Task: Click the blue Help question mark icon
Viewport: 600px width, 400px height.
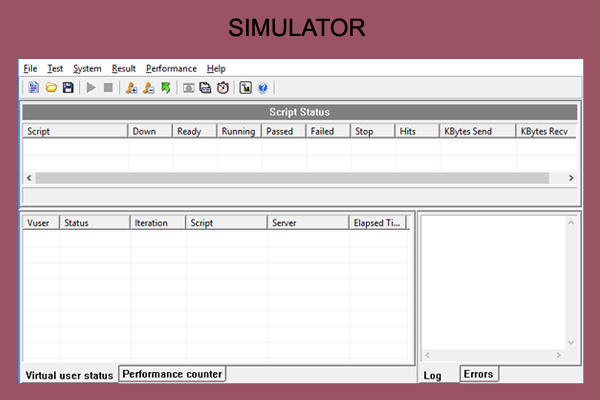Action: (x=263, y=88)
